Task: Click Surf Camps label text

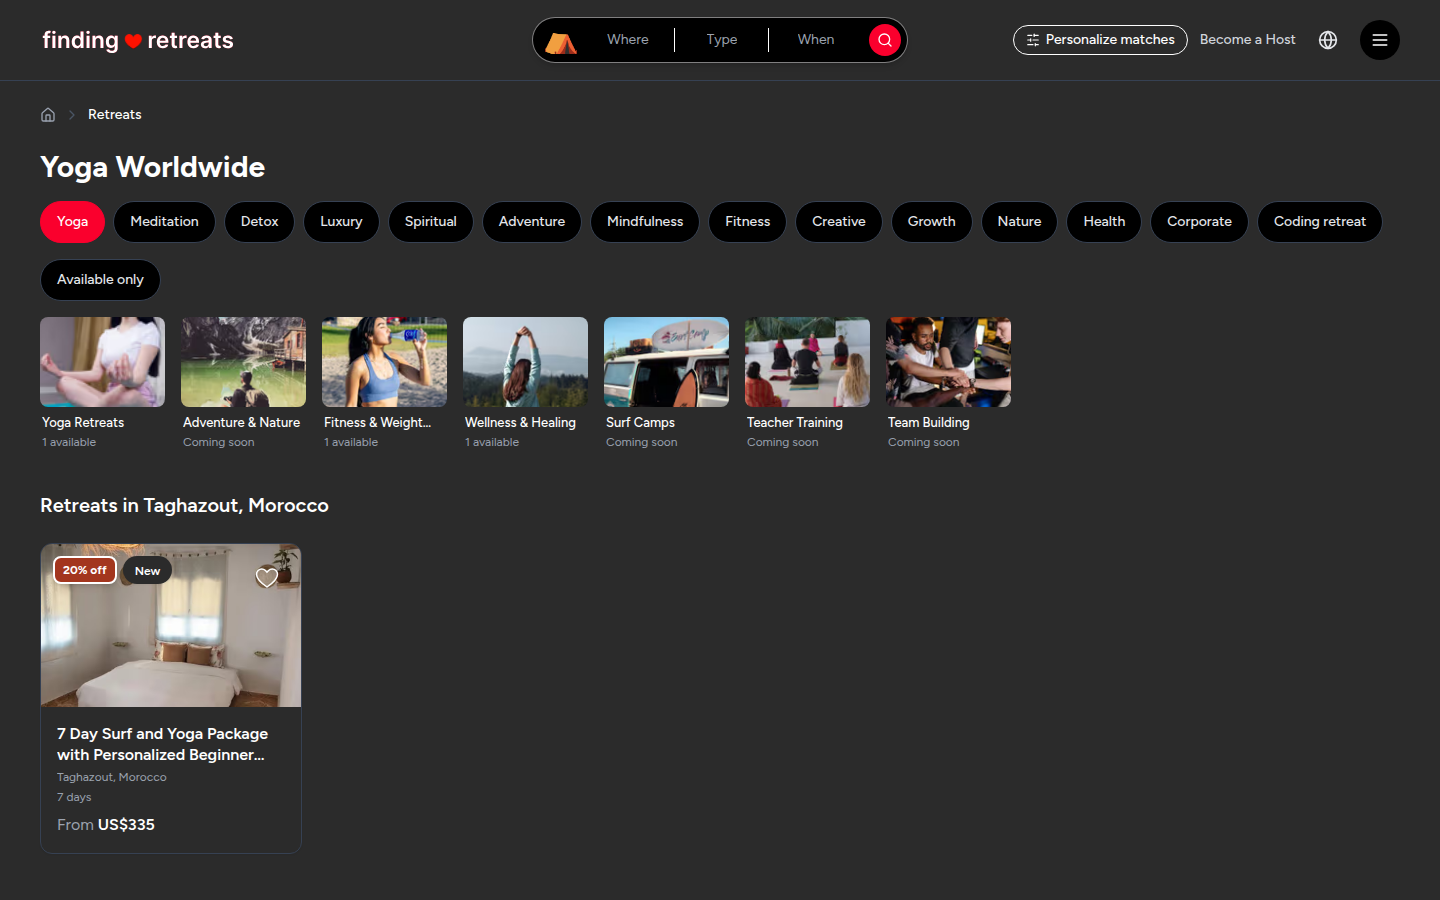Action: pos(640,423)
